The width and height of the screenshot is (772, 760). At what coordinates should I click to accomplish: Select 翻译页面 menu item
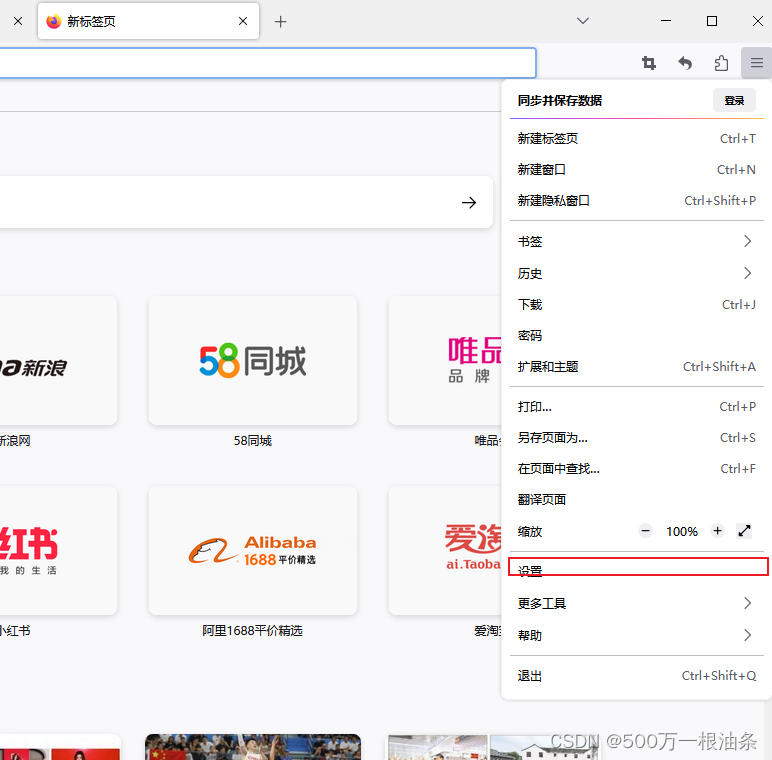pyautogui.click(x=637, y=500)
